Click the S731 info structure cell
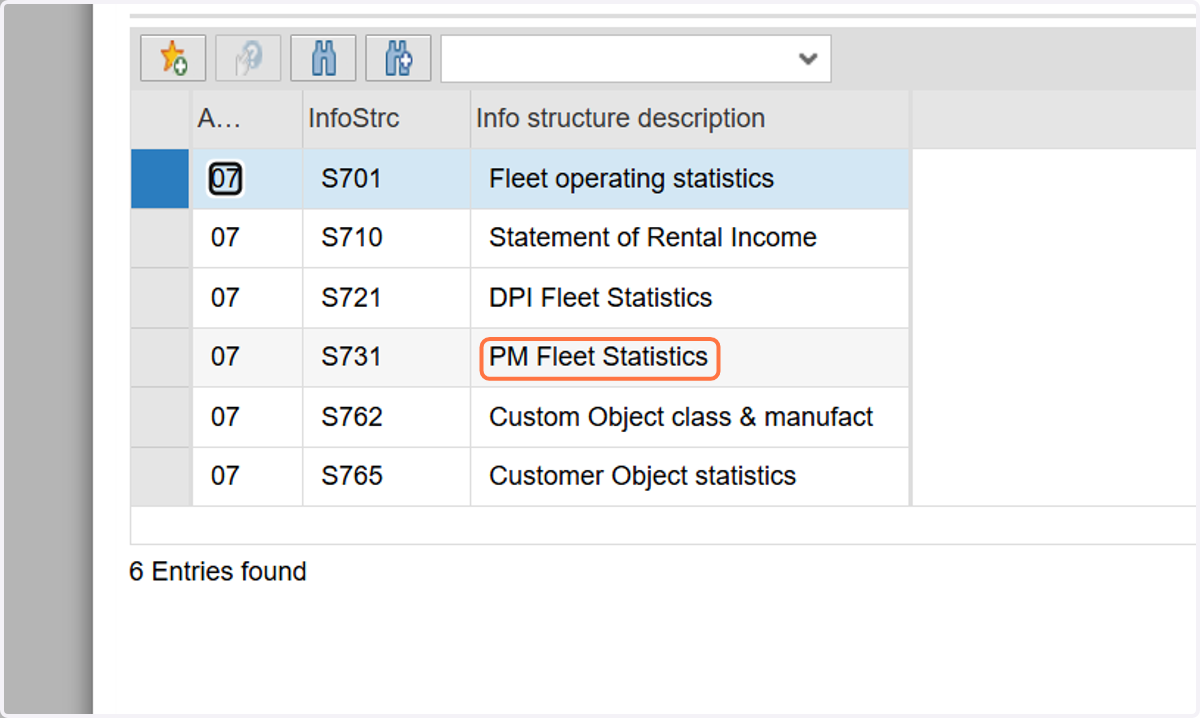 (386, 357)
